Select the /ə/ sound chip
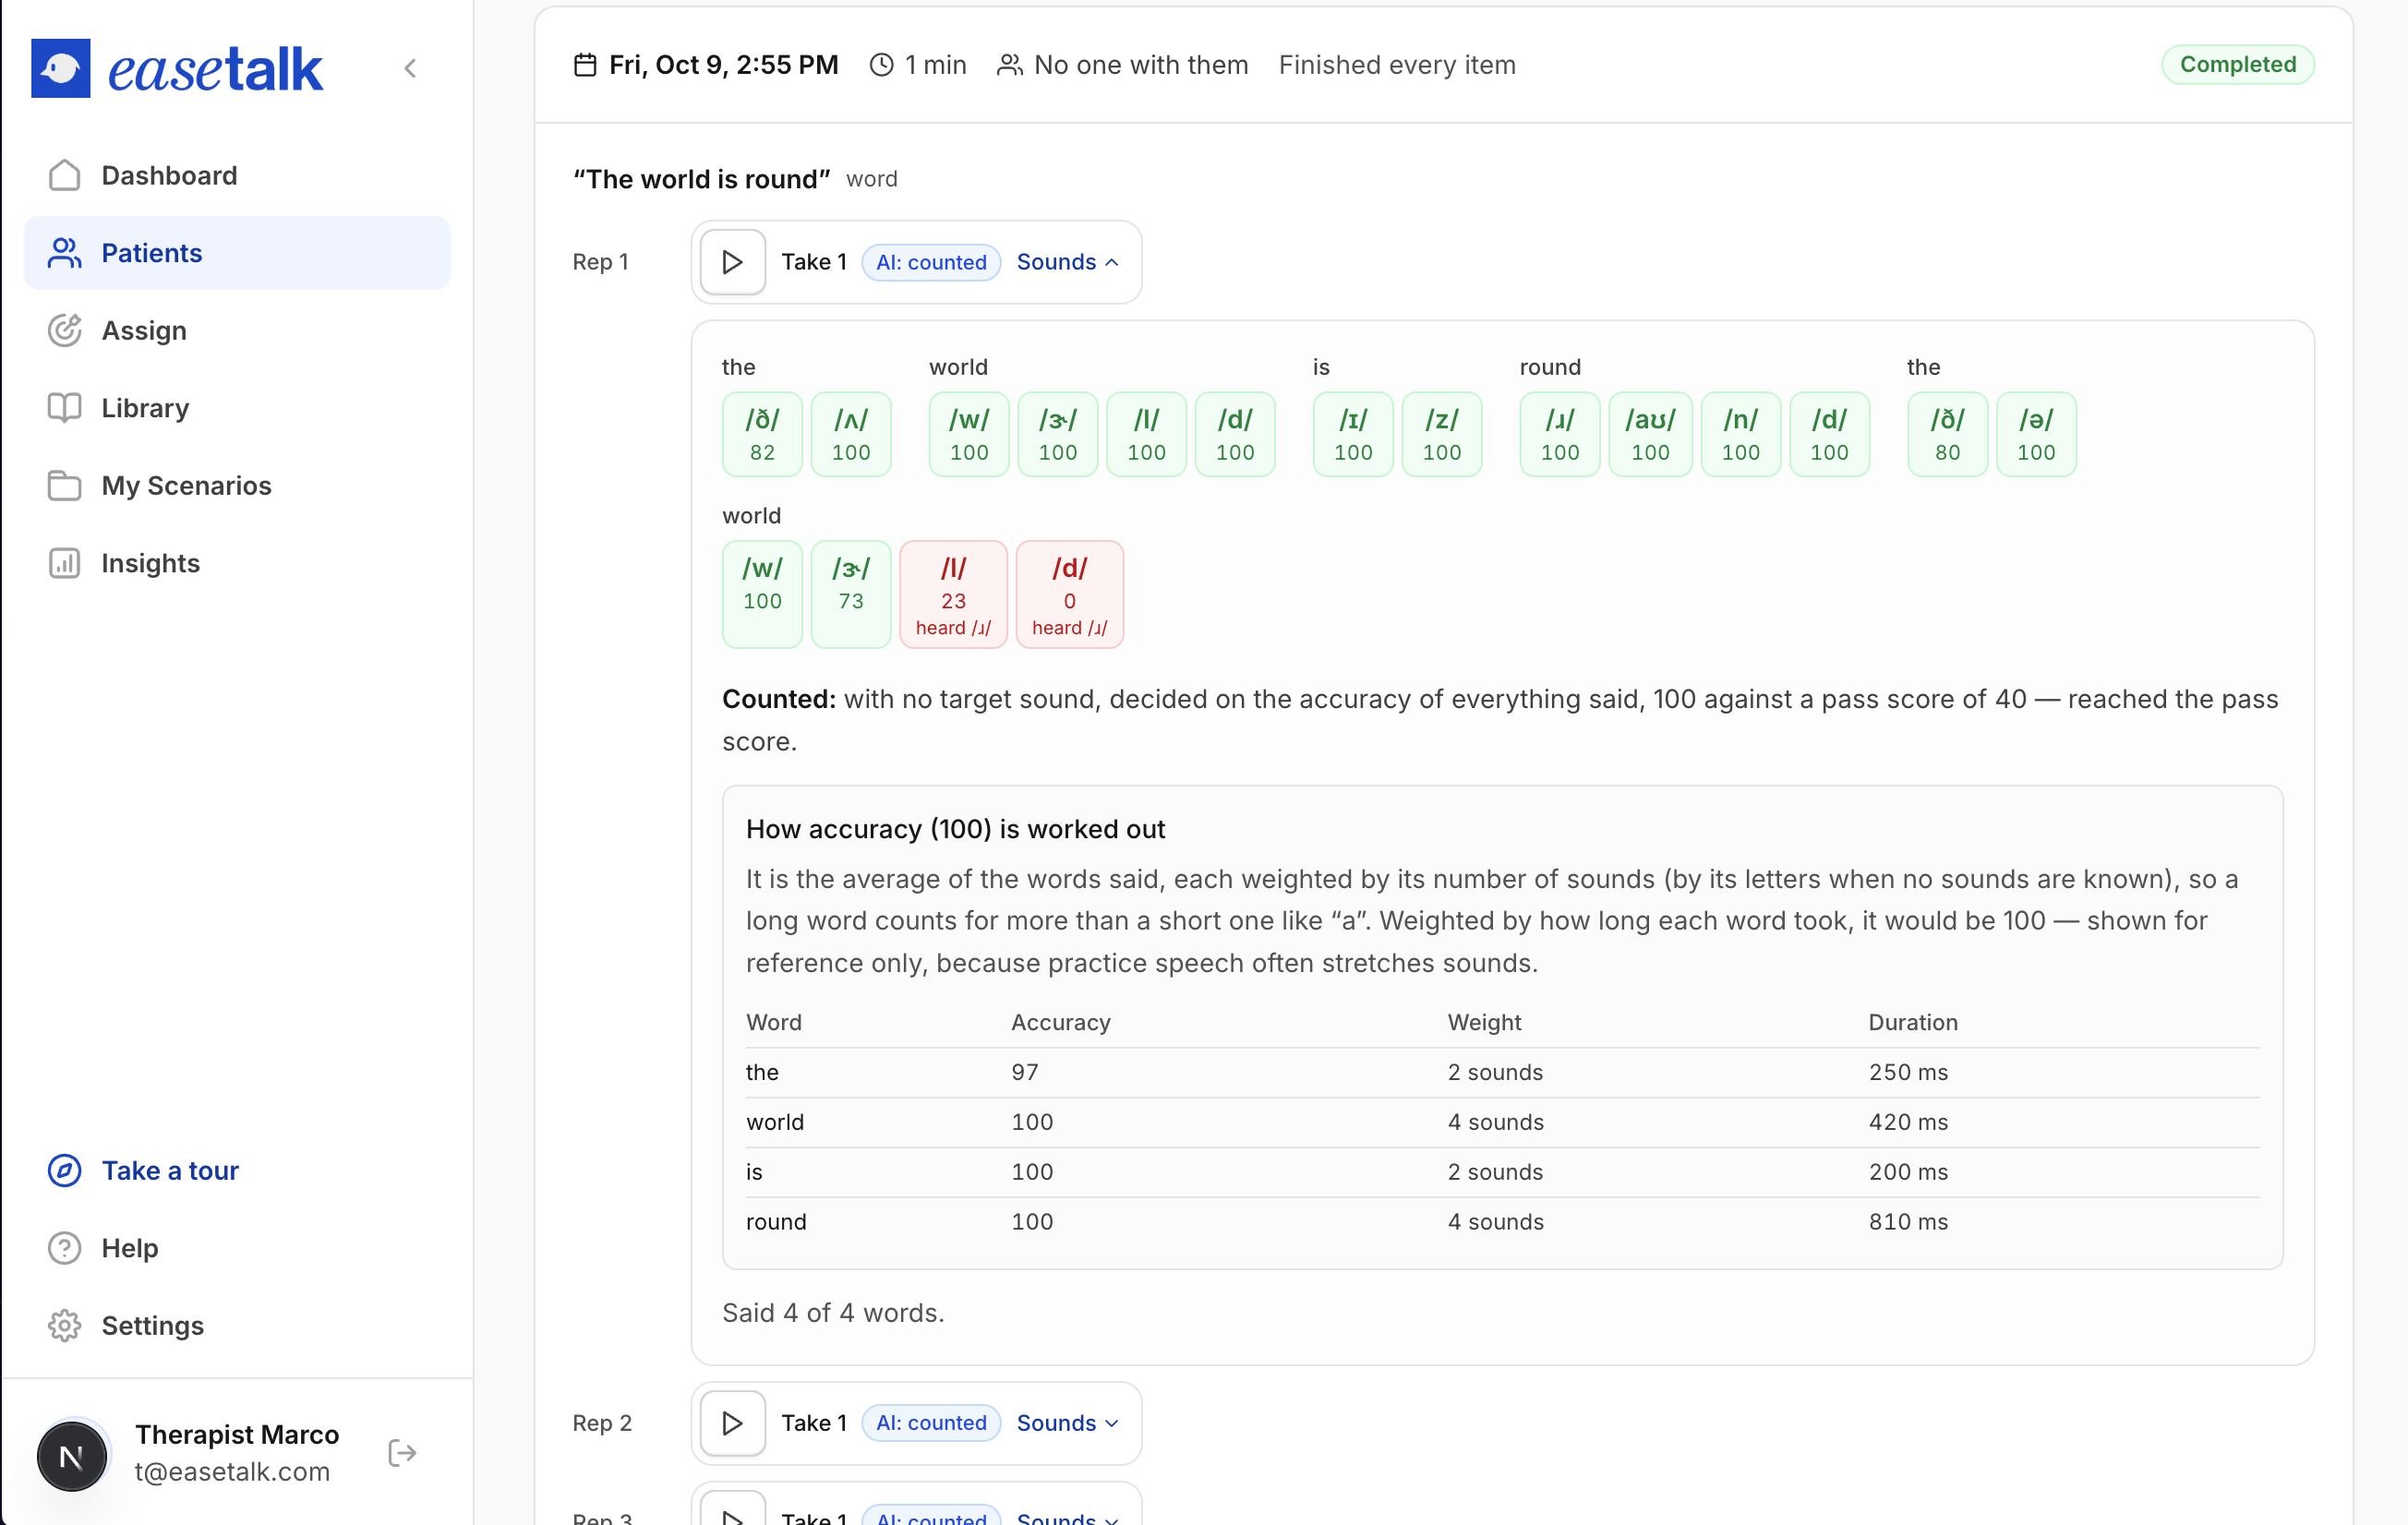 [2036, 434]
